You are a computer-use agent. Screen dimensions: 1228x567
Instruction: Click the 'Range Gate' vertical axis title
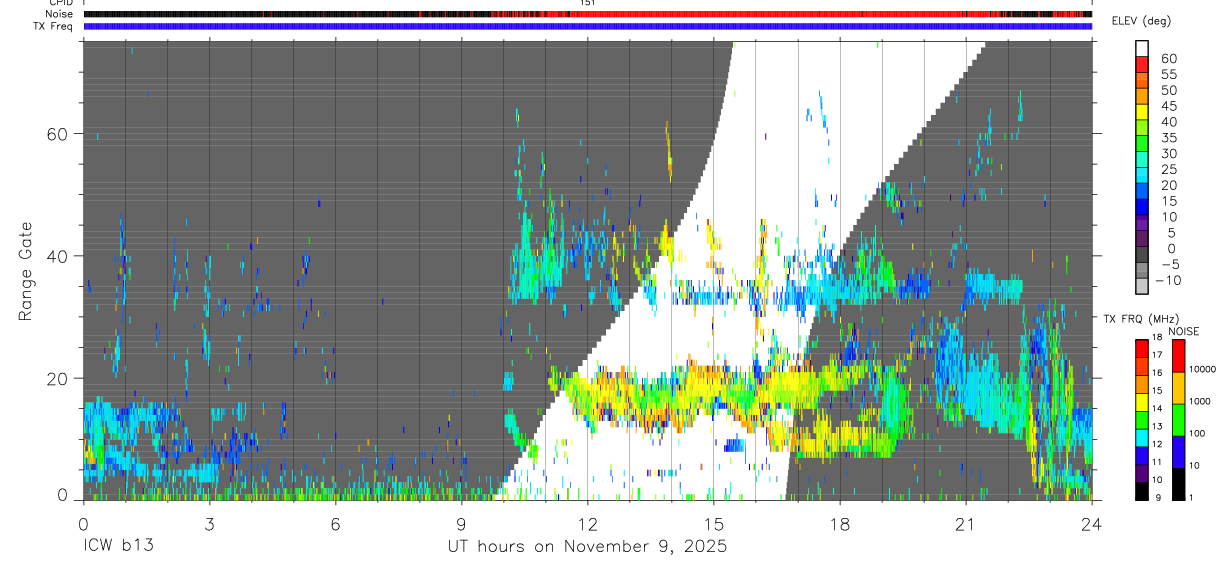(26, 269)
